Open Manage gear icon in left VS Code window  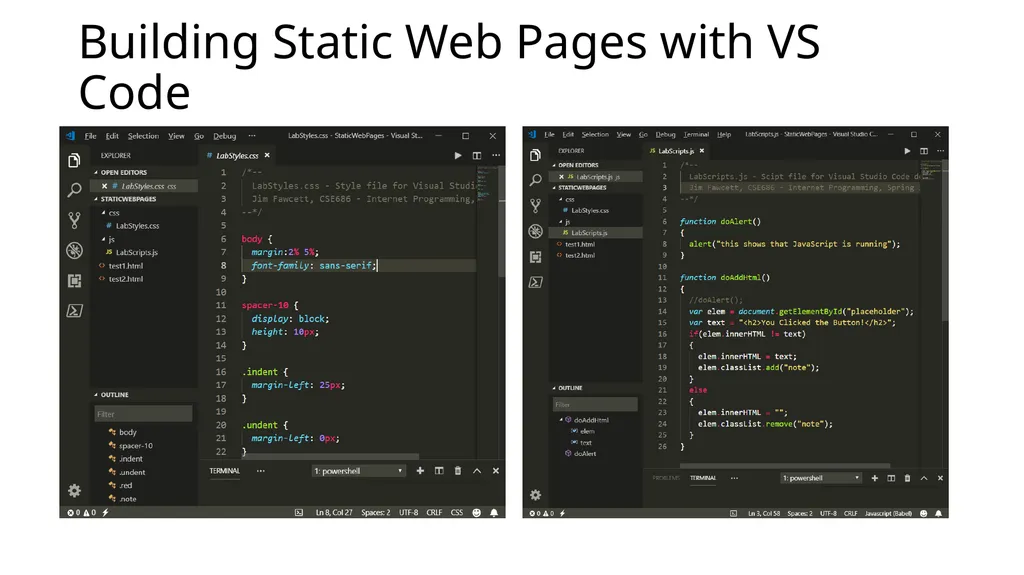(x=74, y=491)
